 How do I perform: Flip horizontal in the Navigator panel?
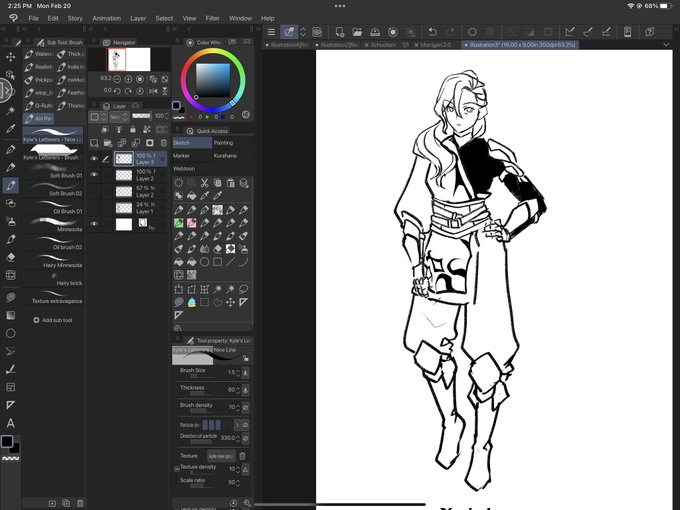(153, 91)
